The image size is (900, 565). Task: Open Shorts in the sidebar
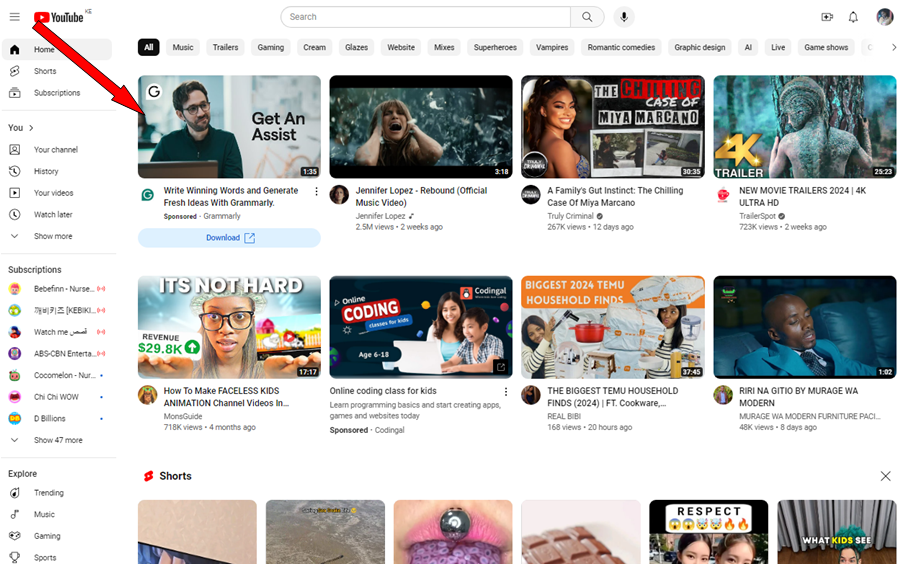[x=57, y=71]
